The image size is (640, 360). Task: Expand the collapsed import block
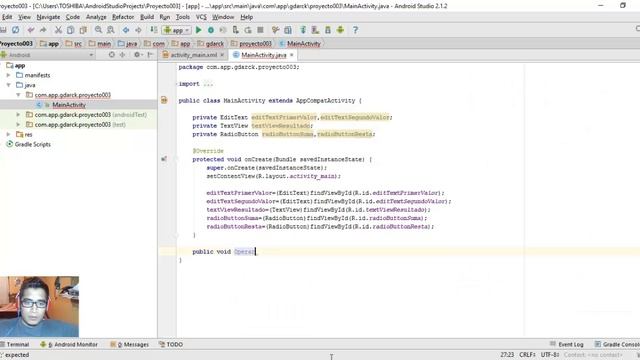coord(208,84)
